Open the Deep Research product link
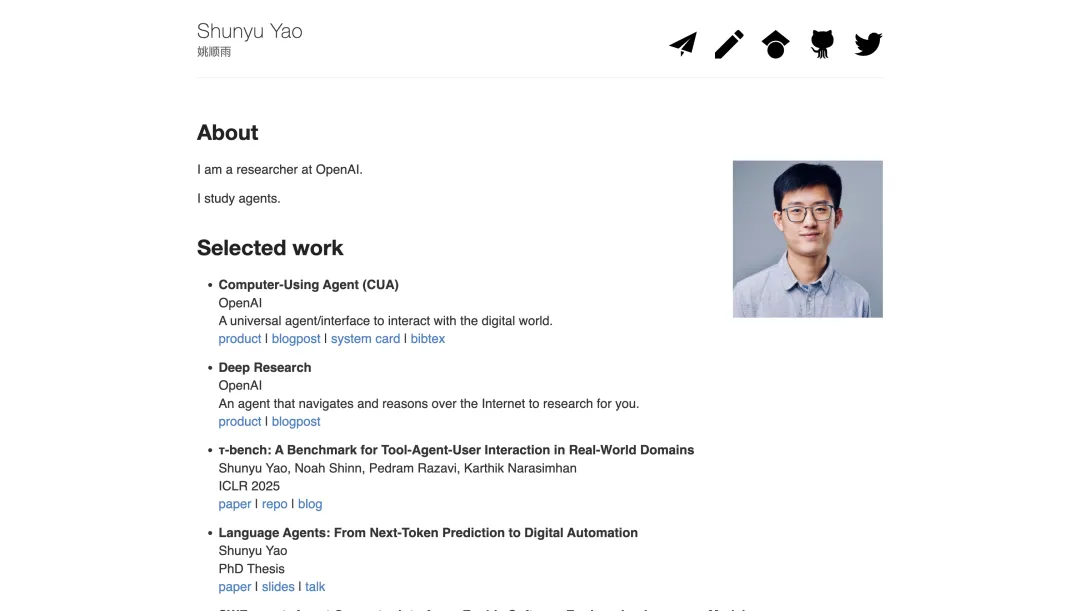The height and width of the screenshot is (611, 1080). click(240, 422)
